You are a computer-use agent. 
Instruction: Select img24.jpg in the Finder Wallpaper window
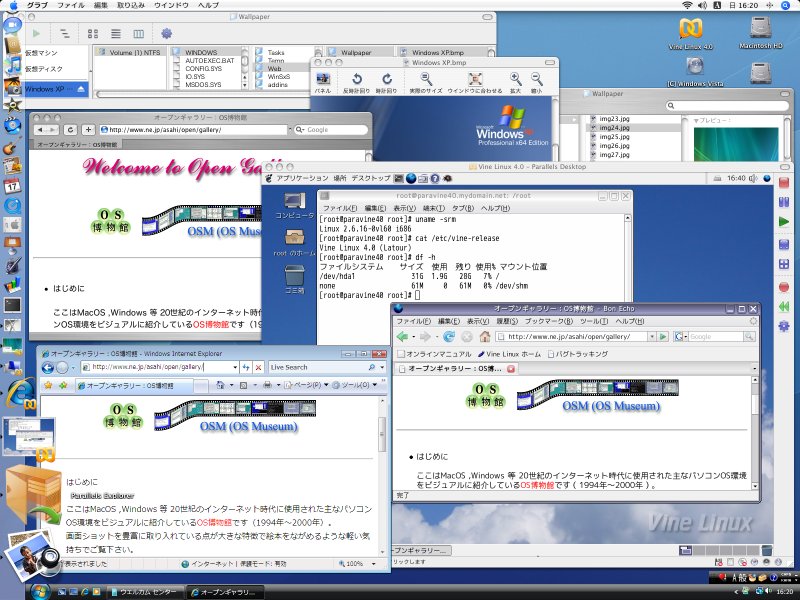tap(614, 128)
